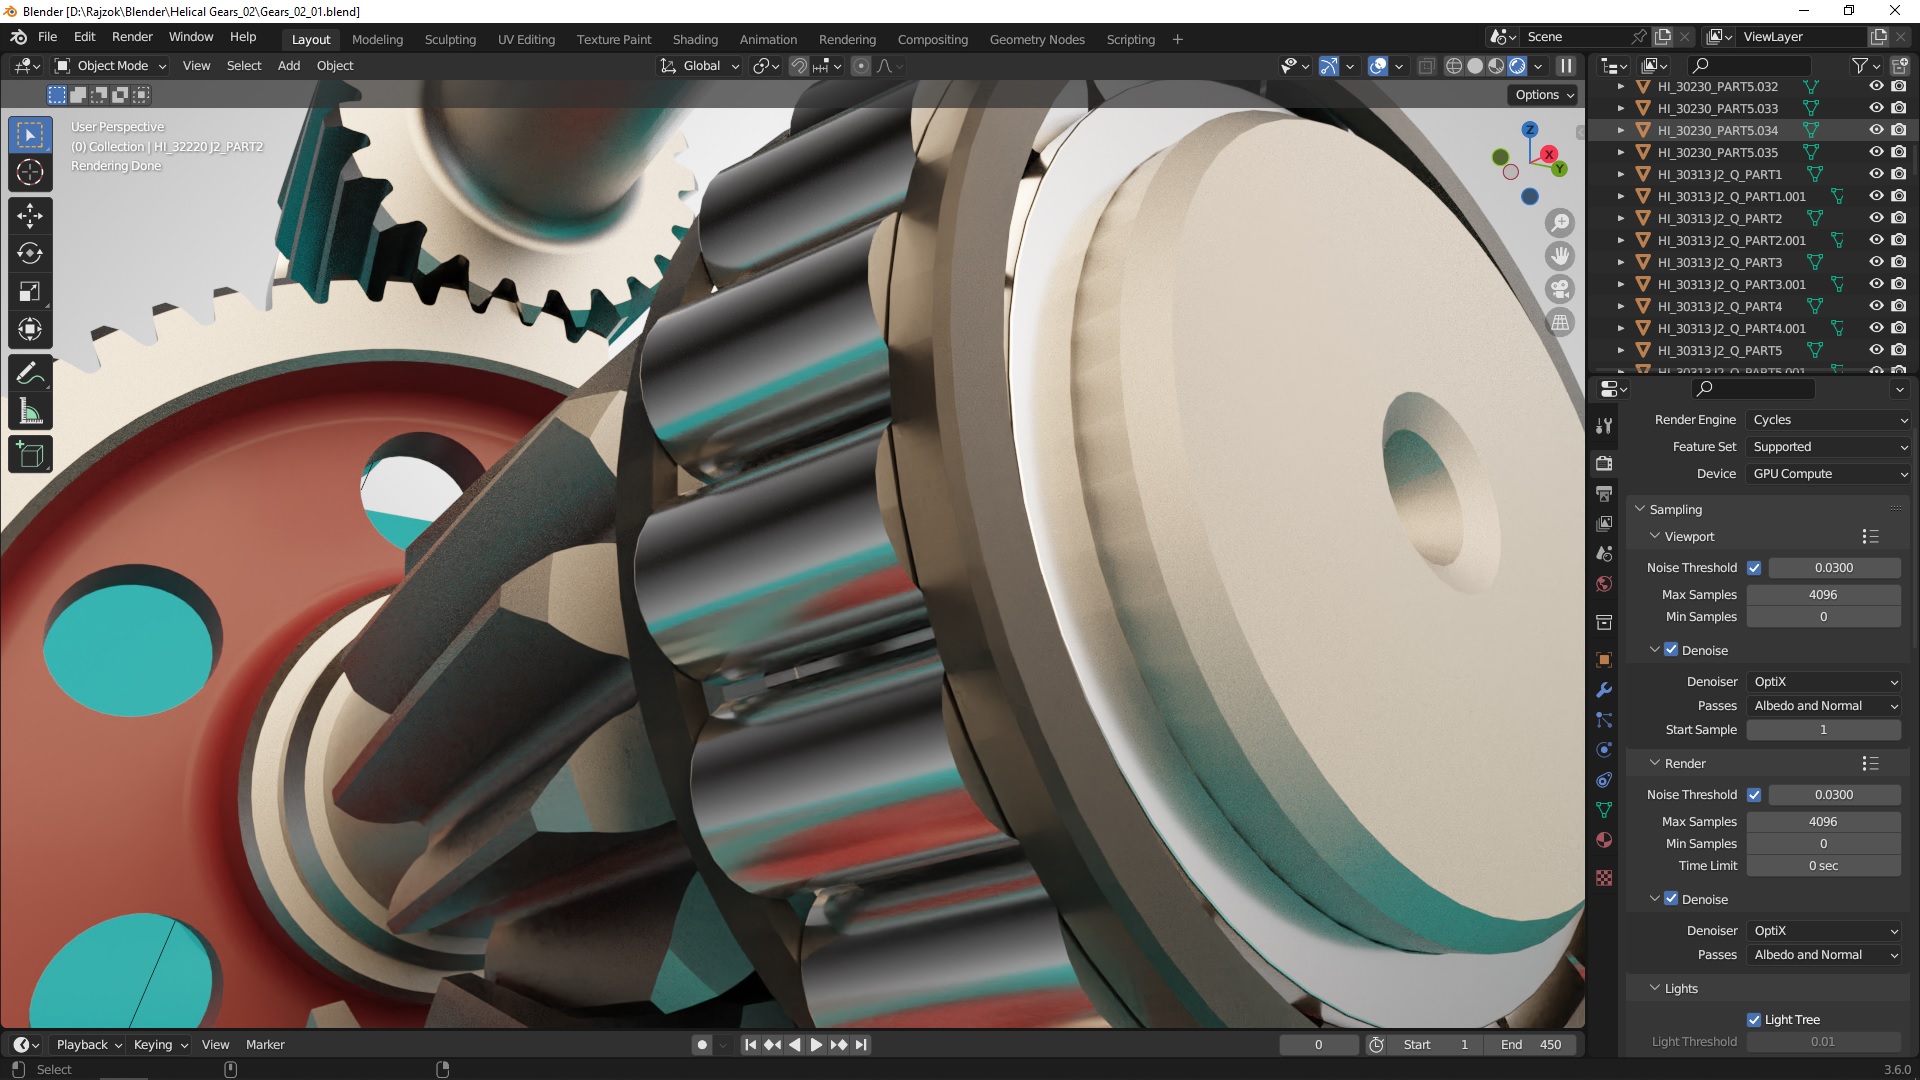Image resolution: width=1920 pixels, height=1080 pixels.
Task: Open the Texture properties tab
Action: click(x=1604, y=878)
